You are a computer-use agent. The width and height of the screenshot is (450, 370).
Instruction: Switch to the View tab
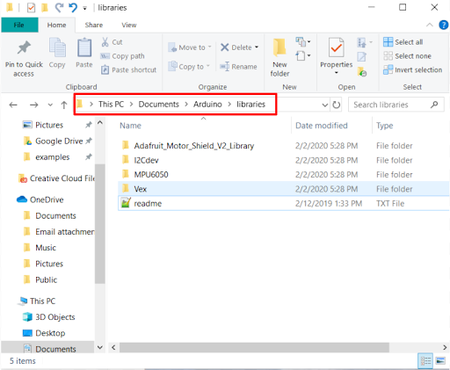coord(129,25)
